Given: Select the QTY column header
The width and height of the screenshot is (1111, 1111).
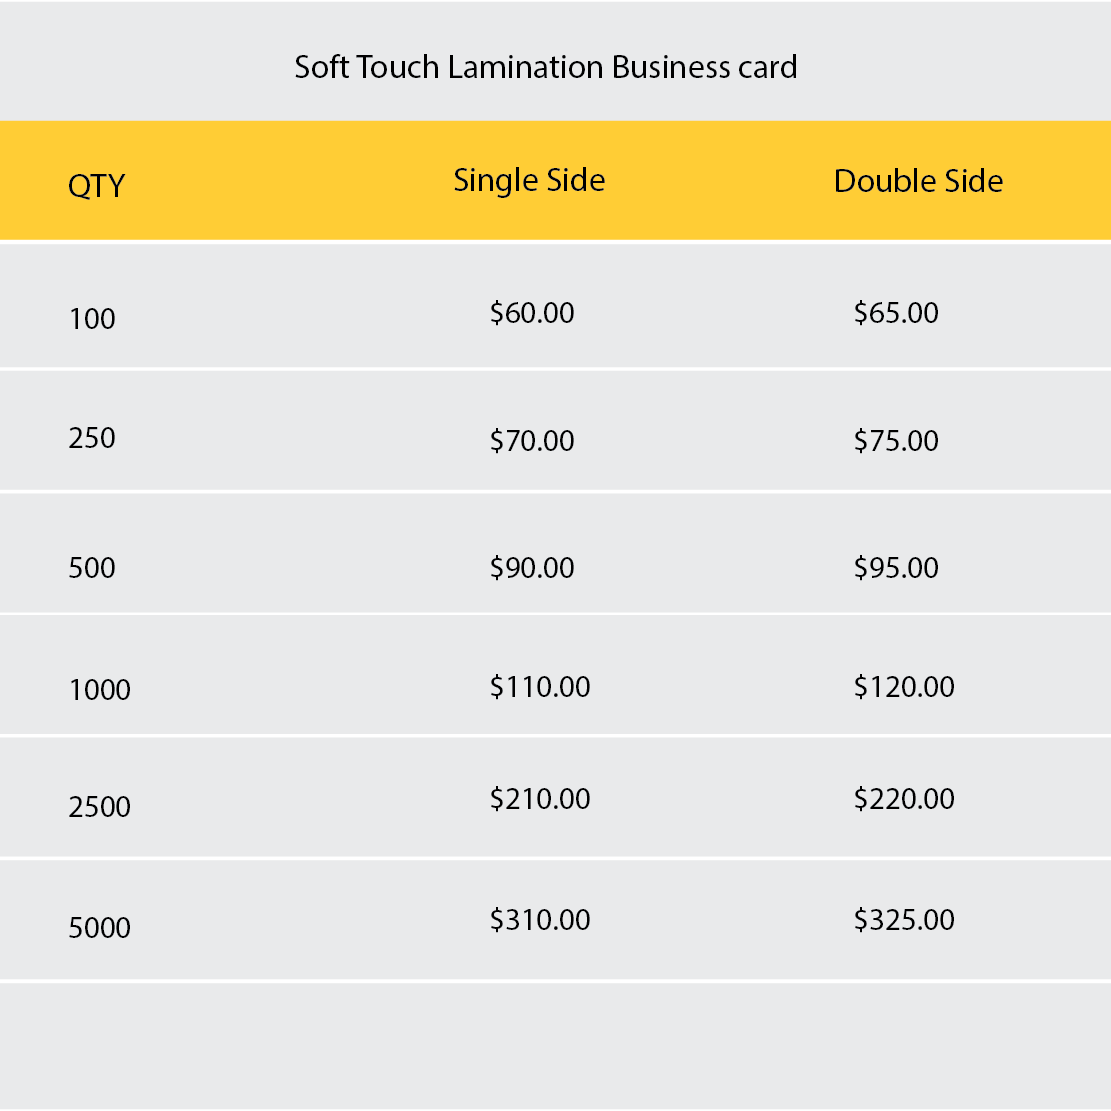Looking at the screenshot, I should (x=96, y=186).
